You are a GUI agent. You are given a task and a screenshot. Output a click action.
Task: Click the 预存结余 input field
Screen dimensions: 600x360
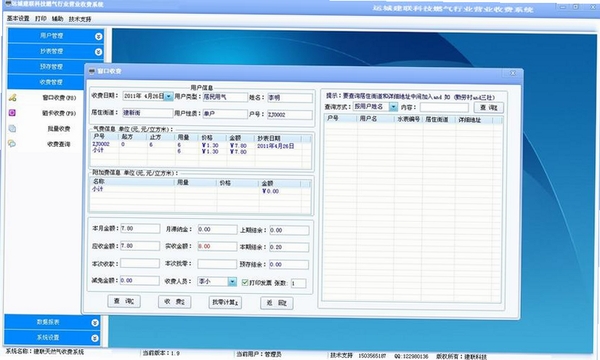[x=289, y=264]
